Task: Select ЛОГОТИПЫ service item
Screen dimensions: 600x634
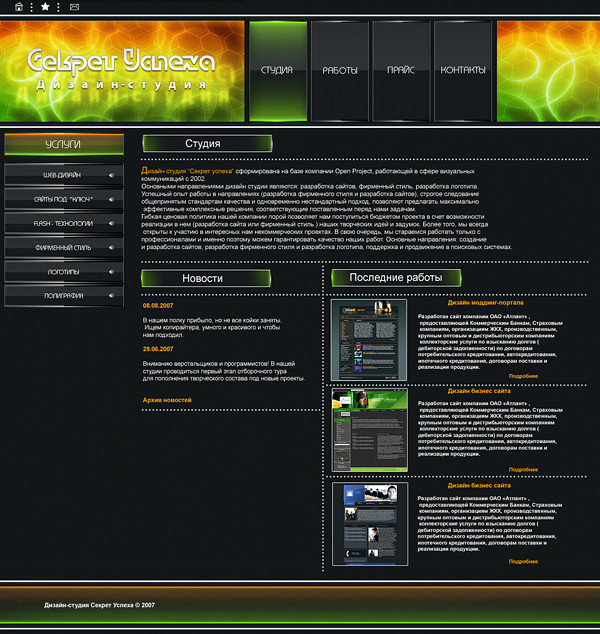Action: [64, 272]
